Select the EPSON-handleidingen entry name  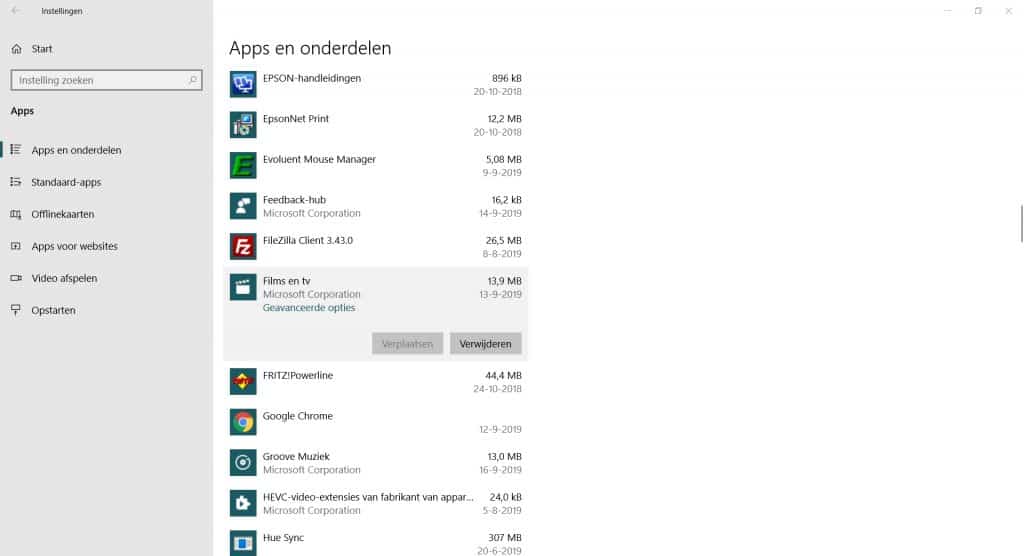312,78
